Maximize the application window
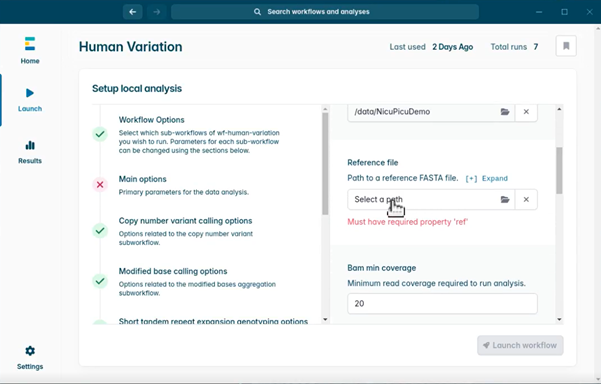This screenshot has width=601, height=384. (565, 12)
